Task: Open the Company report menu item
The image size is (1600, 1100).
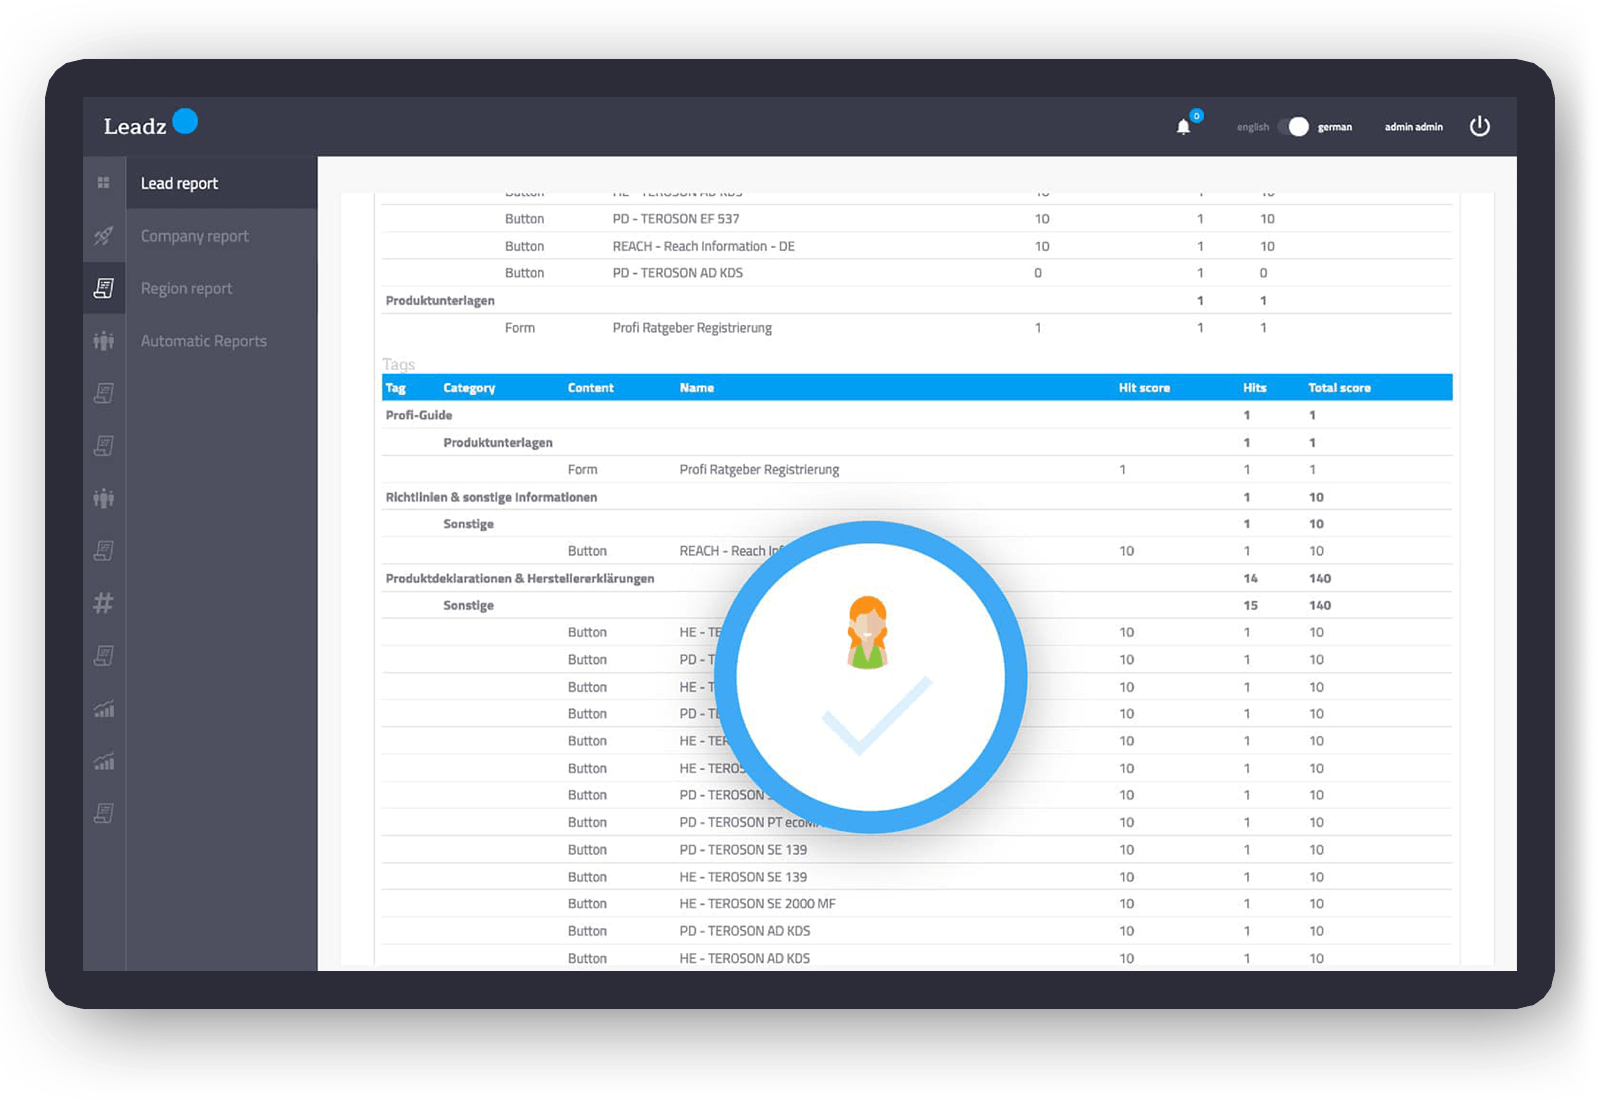Action: [195, 235]
